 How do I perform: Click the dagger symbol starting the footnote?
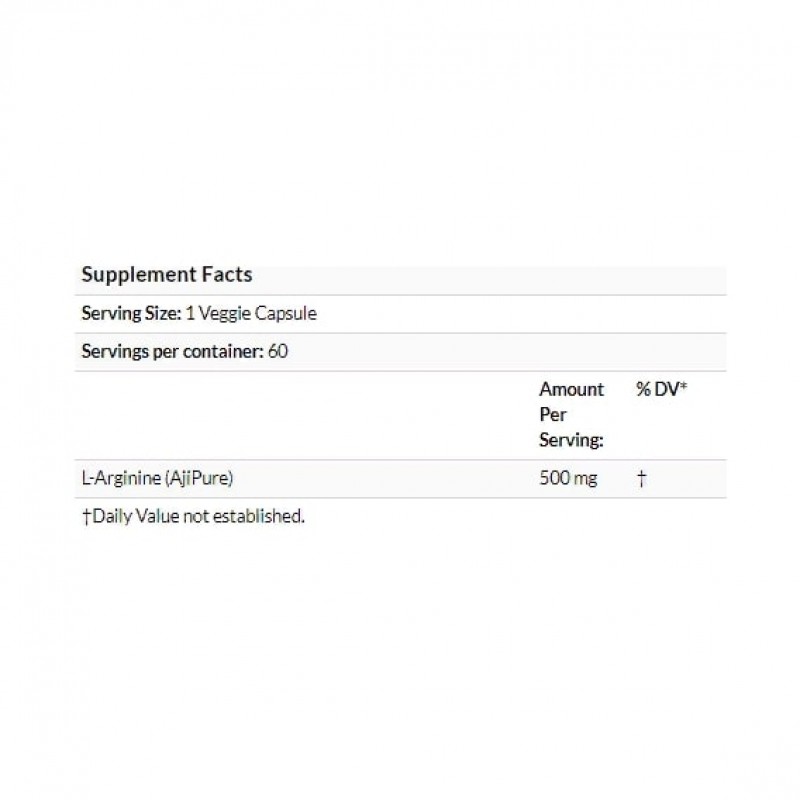(85, 517)
